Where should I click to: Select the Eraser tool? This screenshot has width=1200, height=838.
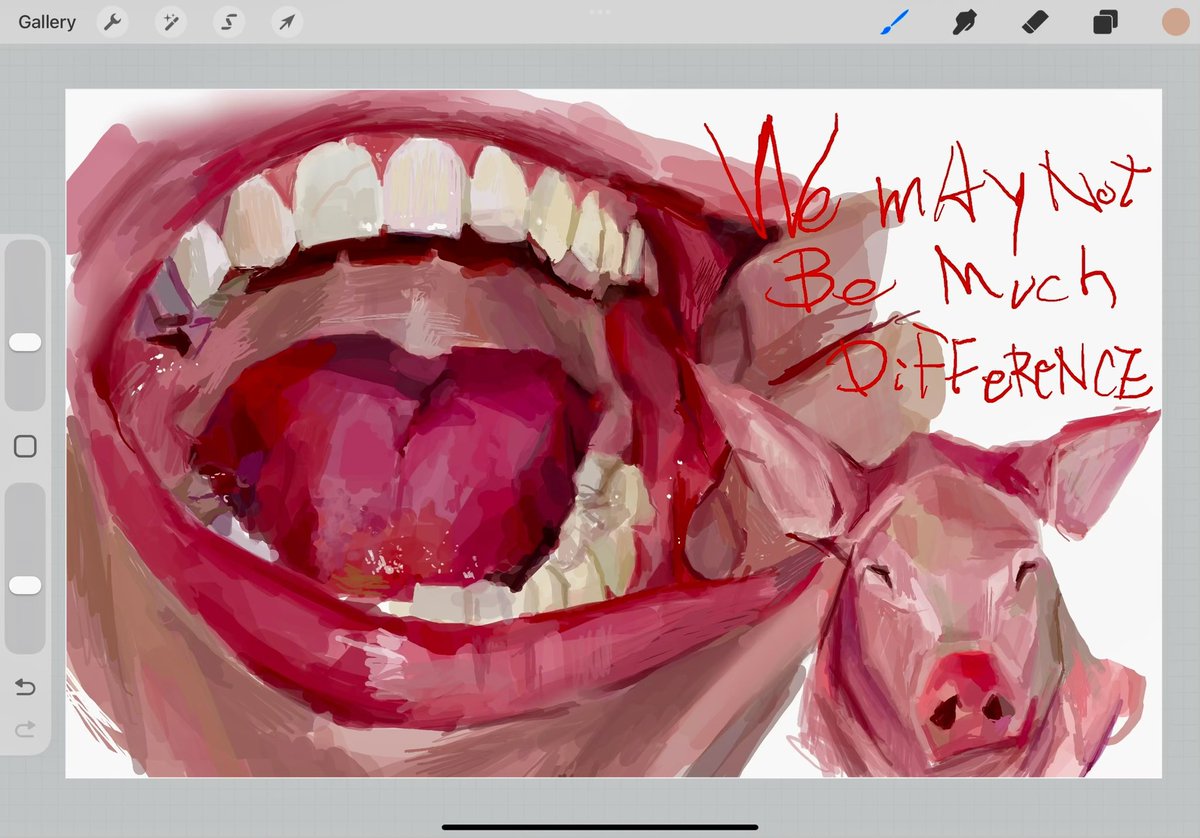point(1035,22)
